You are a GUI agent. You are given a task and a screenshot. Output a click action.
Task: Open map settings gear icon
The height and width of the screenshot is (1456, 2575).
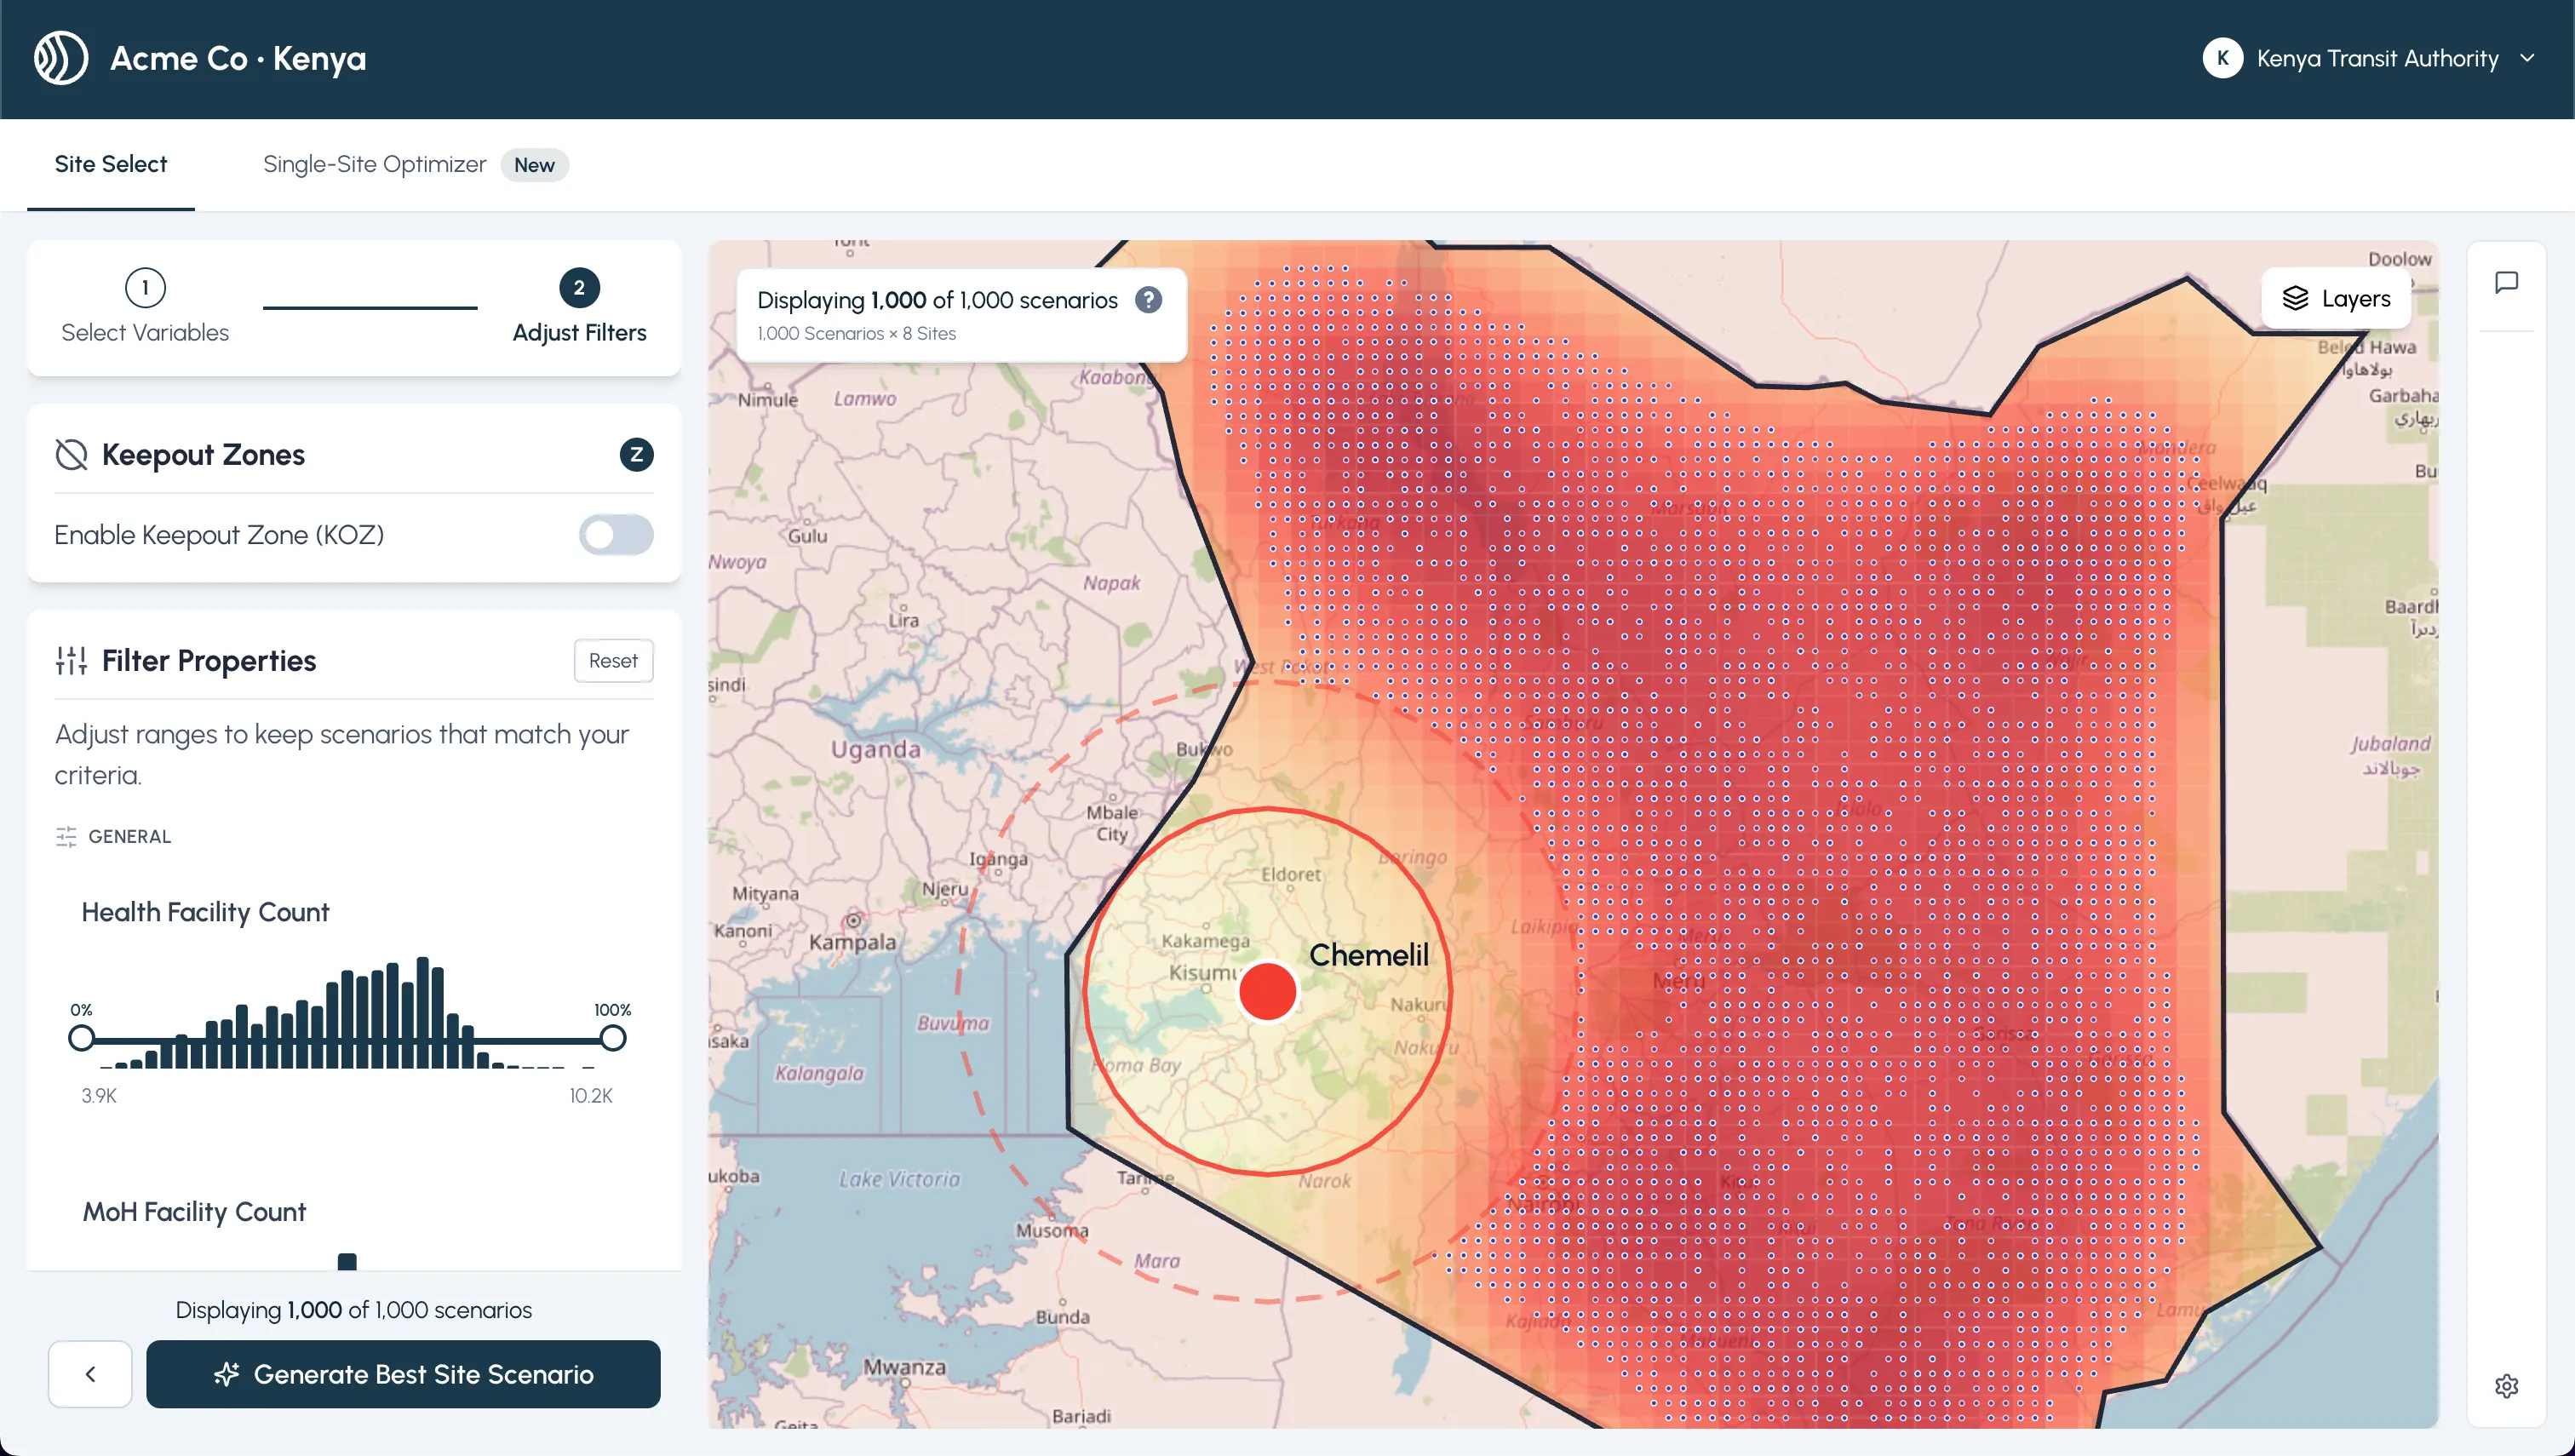point(2505,1385)
